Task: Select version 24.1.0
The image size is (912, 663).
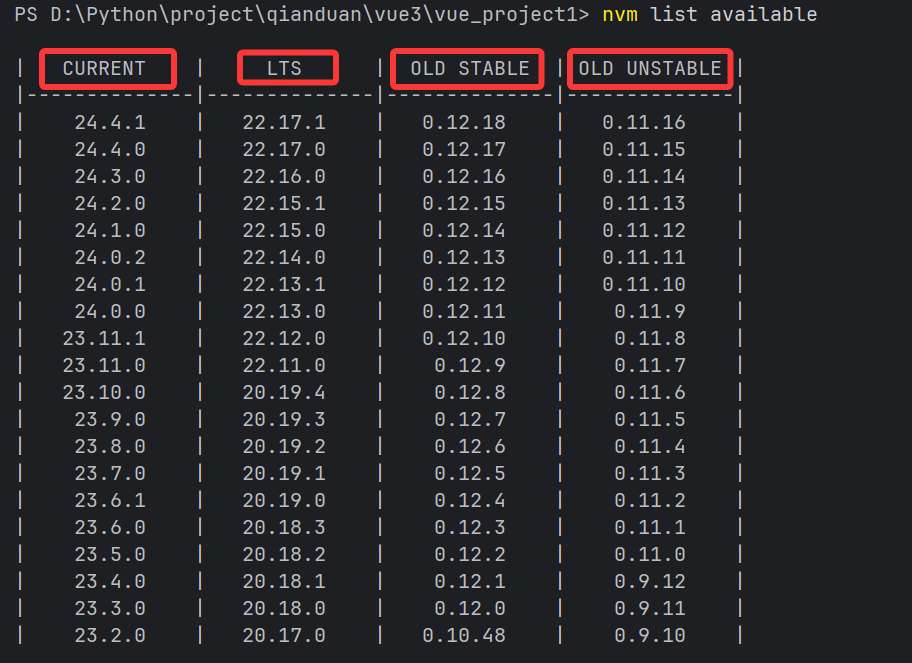Action: [x=110, y=230]
